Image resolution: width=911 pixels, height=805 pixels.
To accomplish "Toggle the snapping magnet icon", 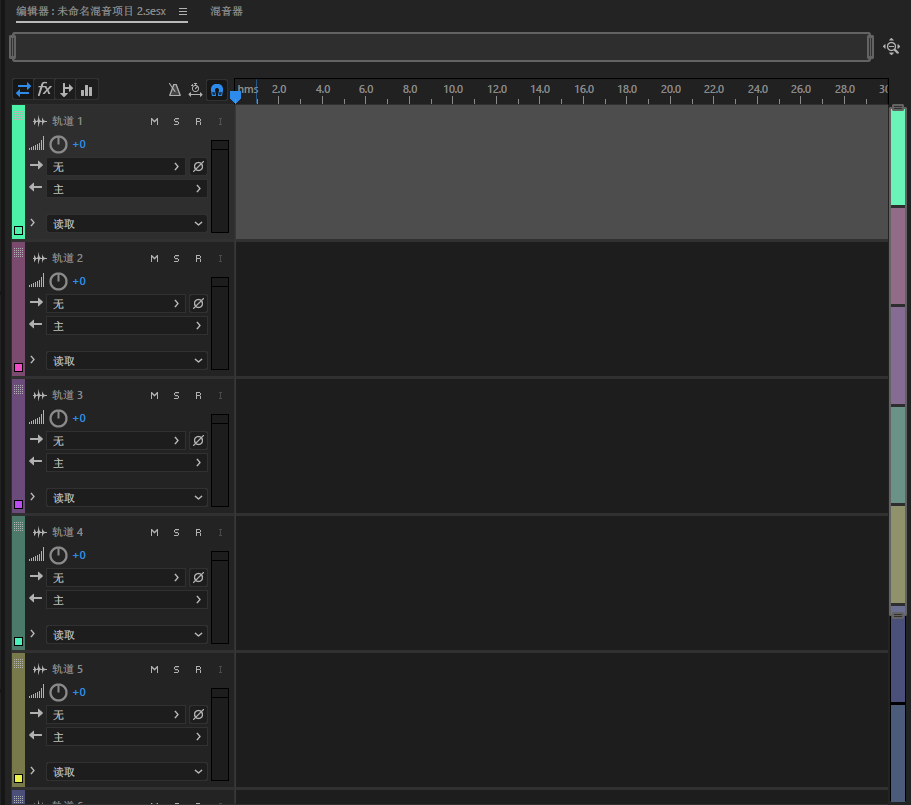I will click(x=217, y=90).
